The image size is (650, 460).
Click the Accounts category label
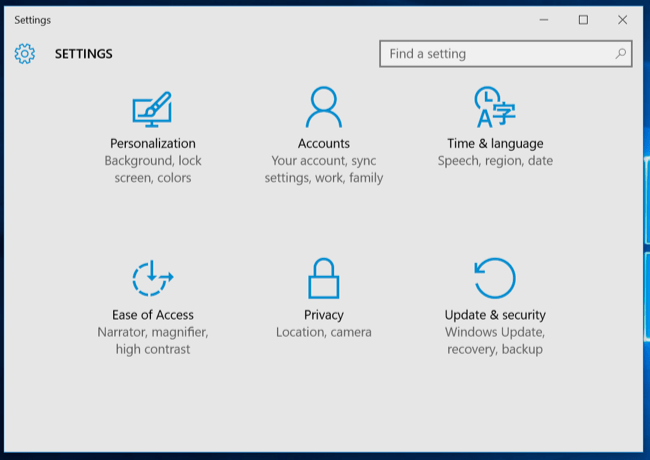324,143
